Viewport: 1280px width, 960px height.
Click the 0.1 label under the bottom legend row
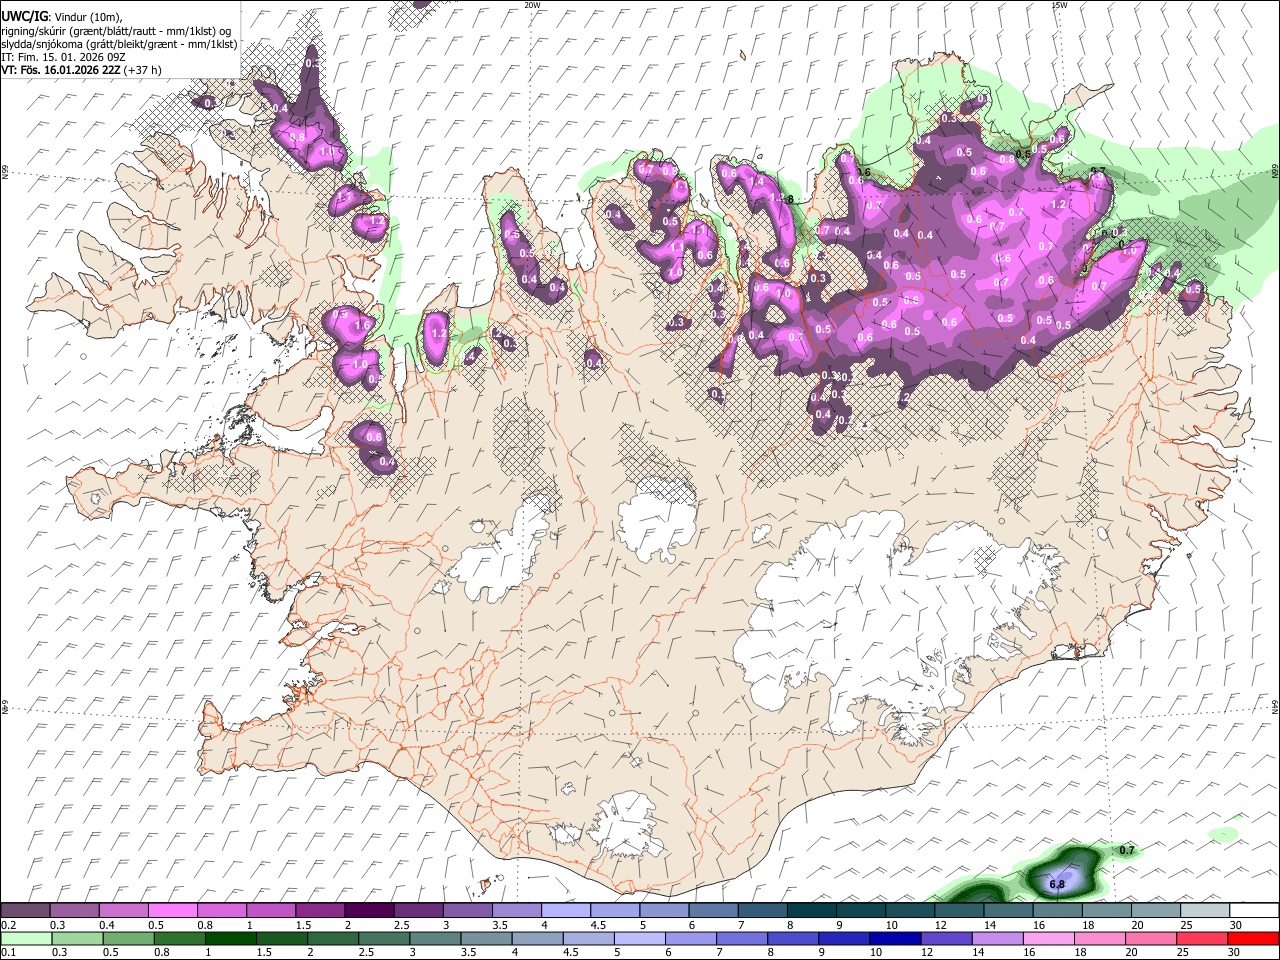[x=8, y=952]
